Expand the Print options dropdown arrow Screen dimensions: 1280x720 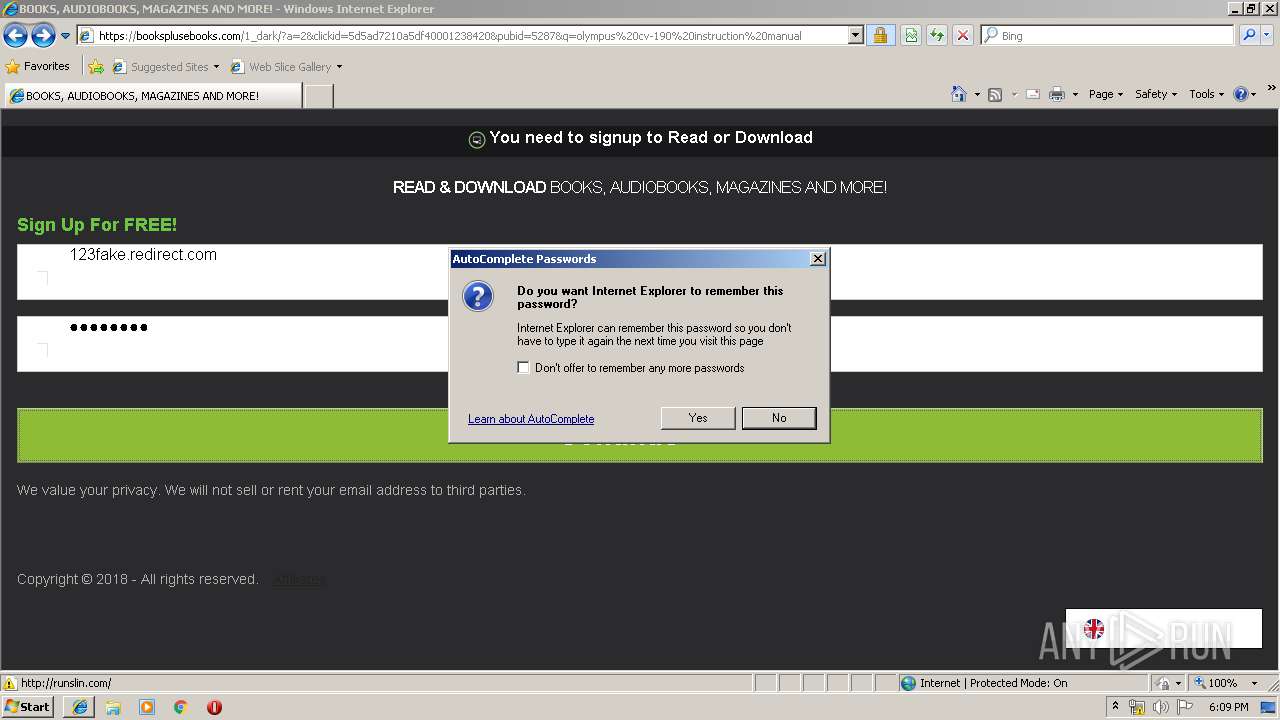click(1075, 94)
